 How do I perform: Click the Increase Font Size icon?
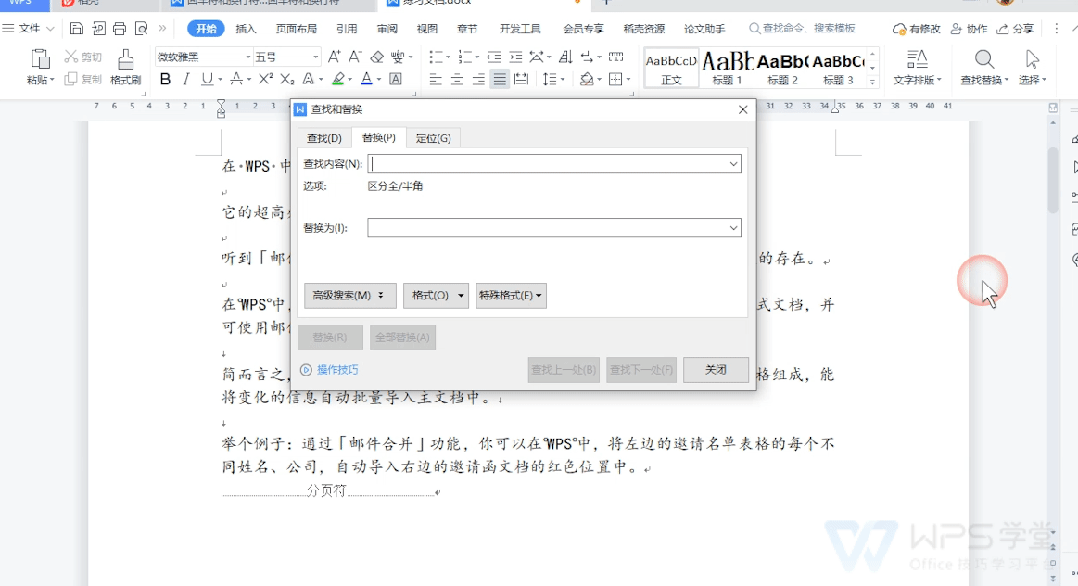click(x=334, y=56)
